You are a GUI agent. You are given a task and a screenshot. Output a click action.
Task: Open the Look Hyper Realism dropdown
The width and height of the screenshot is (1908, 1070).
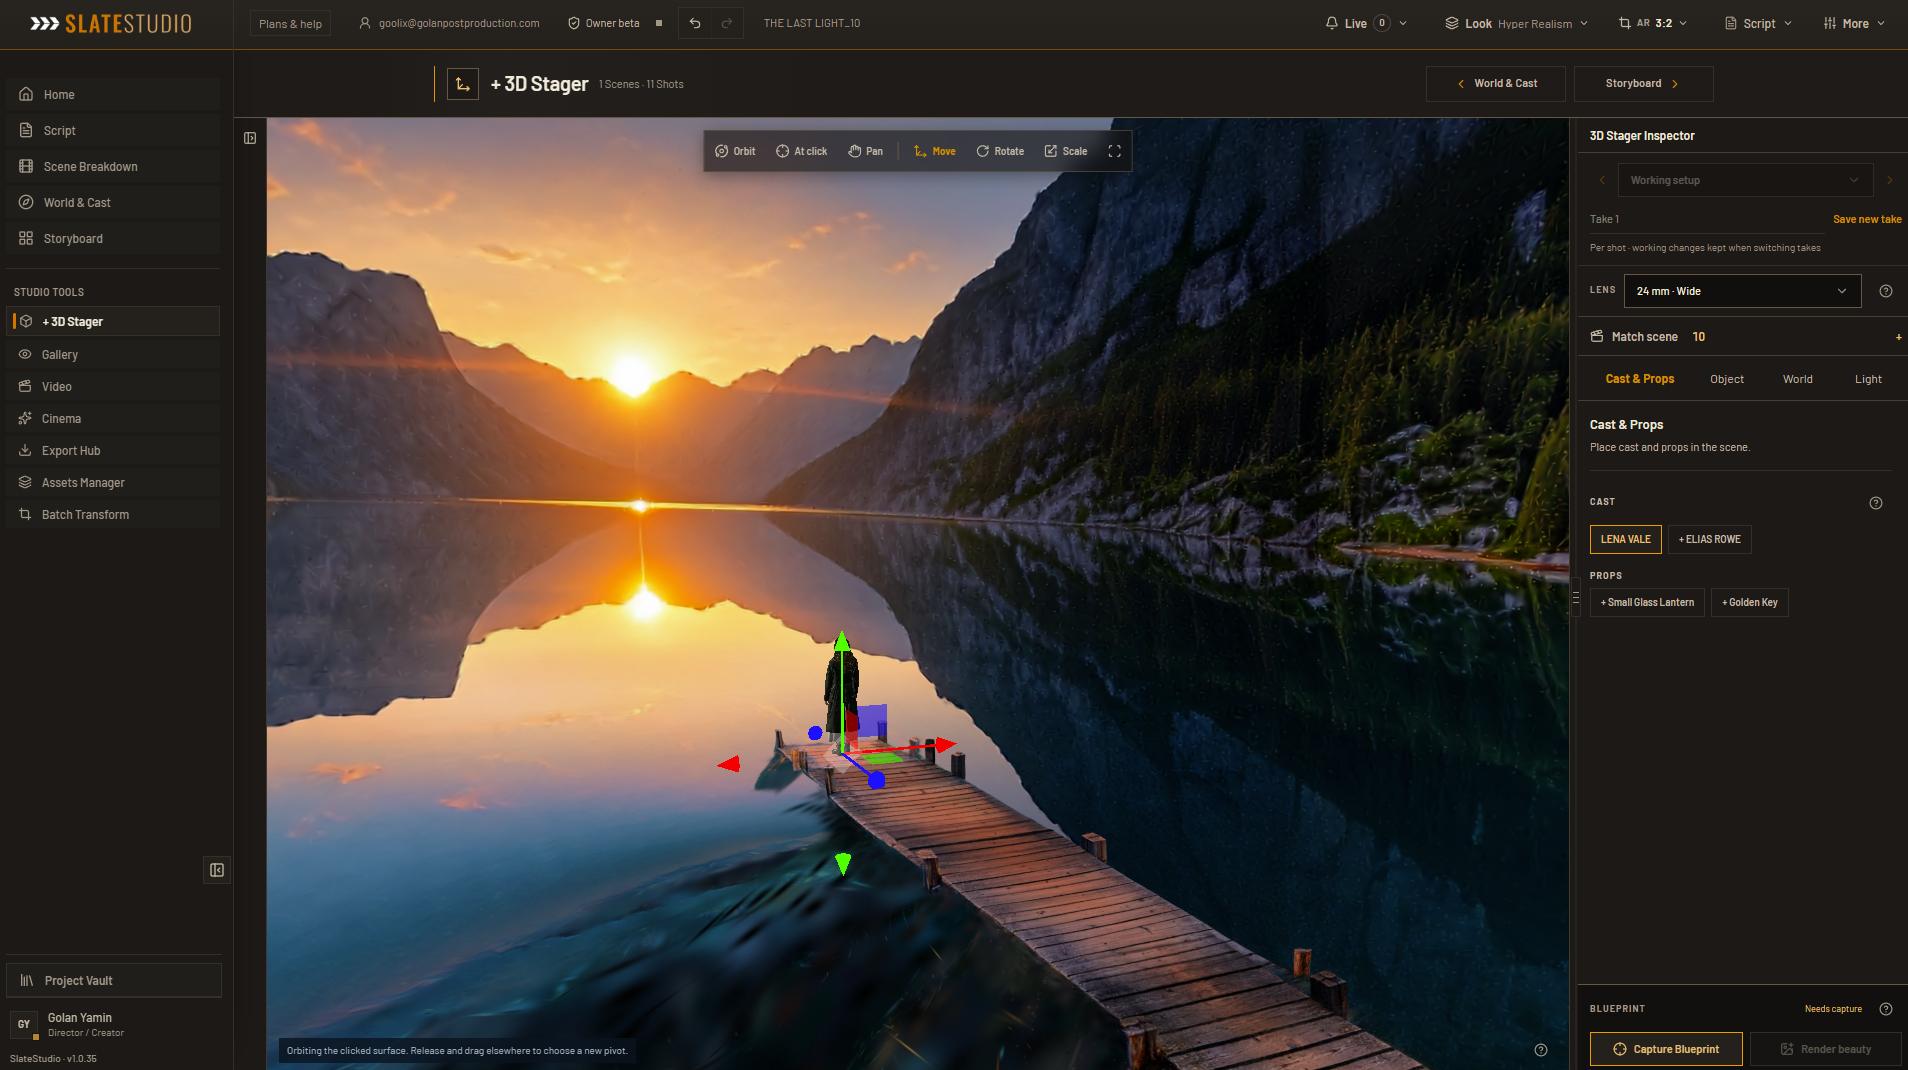(x=1517, y=23)
